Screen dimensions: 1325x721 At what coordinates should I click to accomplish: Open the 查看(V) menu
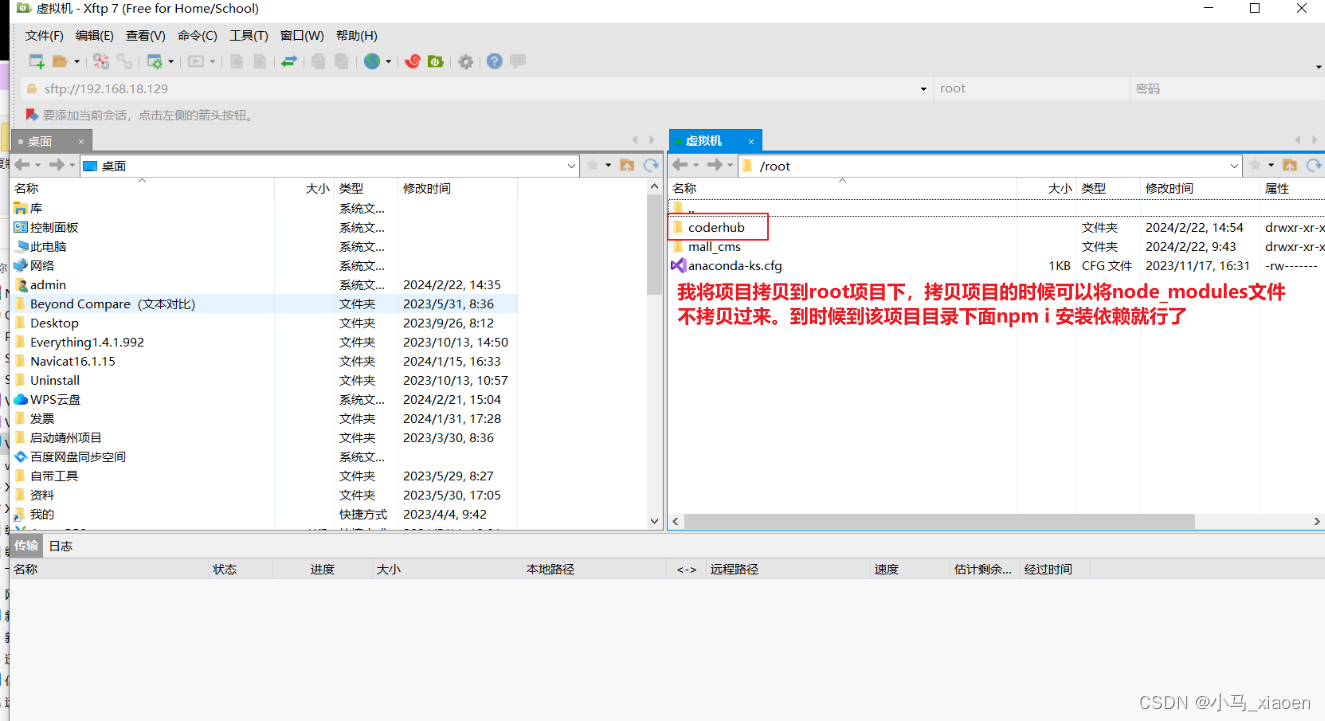point(146,35)
